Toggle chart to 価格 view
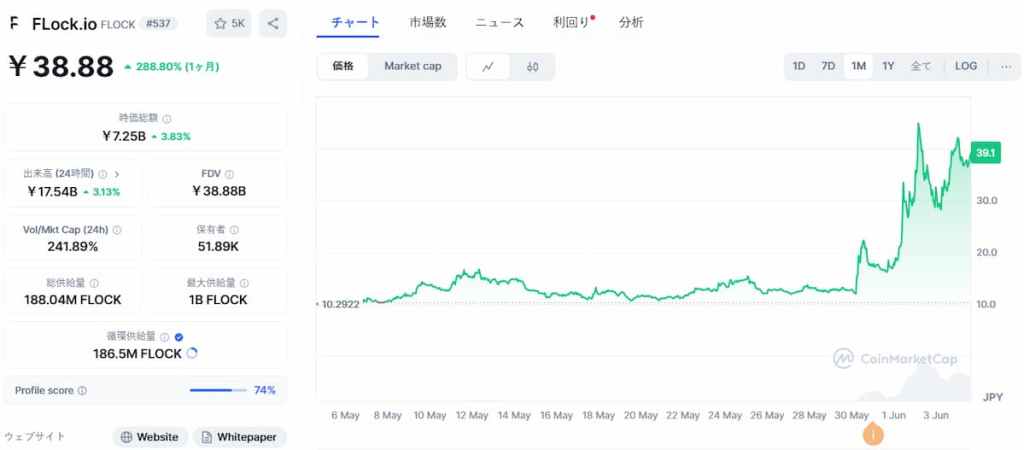Viewport: 1024px width, 450px height. click(343, 67)
